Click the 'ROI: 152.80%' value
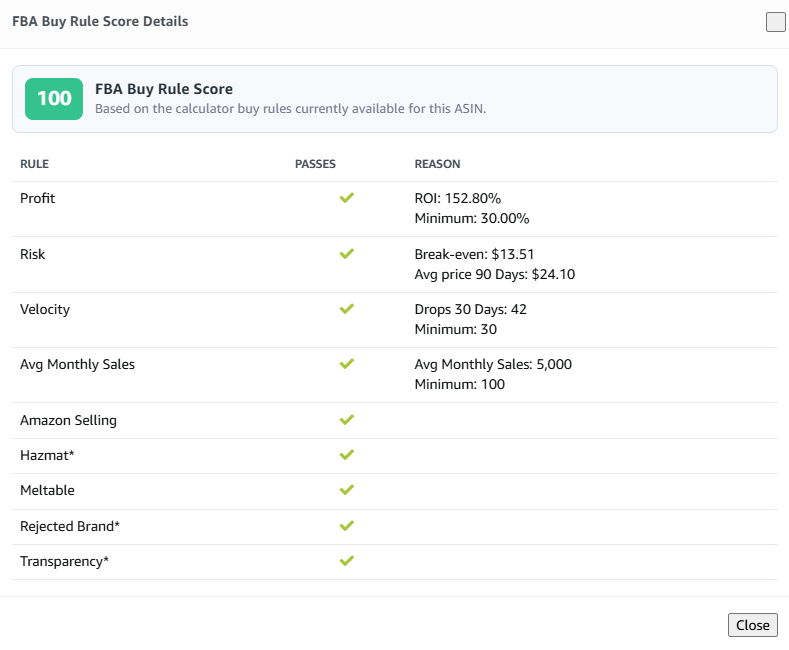Image resolution: width=789 pixels, height=650 pixels. (x=457, y=198)
